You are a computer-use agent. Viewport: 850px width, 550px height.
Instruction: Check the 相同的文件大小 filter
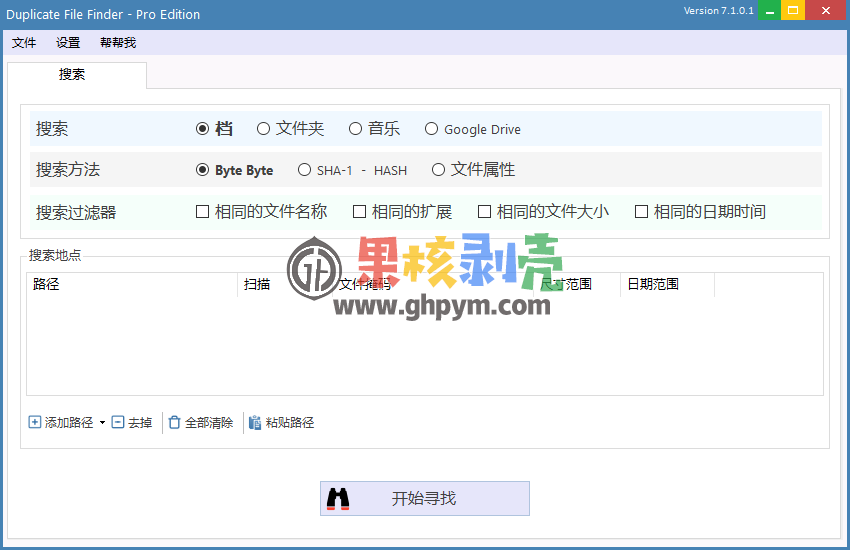point(484,211)
